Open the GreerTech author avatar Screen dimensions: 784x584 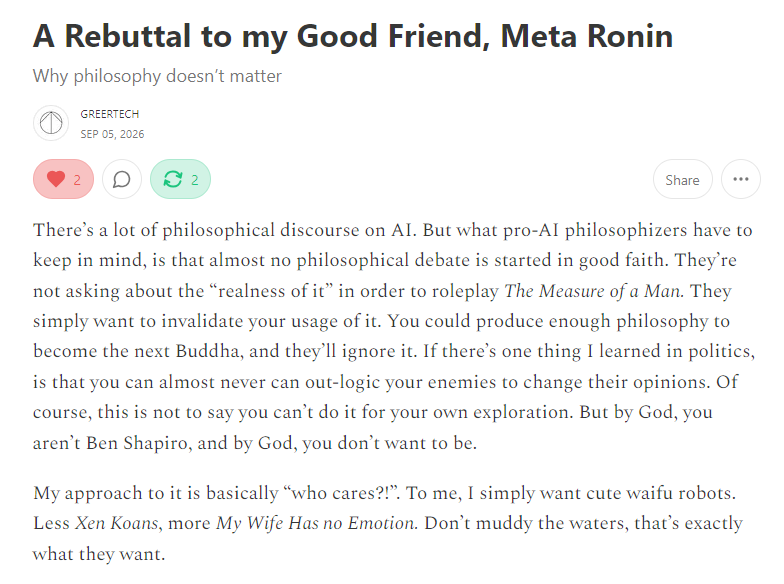coord(51,123)
